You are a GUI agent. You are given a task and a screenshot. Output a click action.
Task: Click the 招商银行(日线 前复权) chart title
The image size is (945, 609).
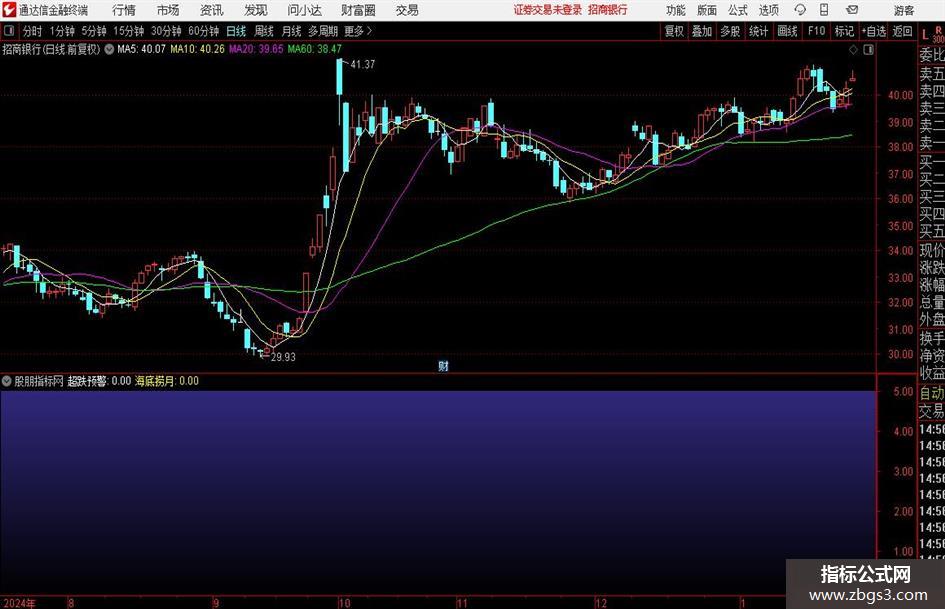point(51,49)
